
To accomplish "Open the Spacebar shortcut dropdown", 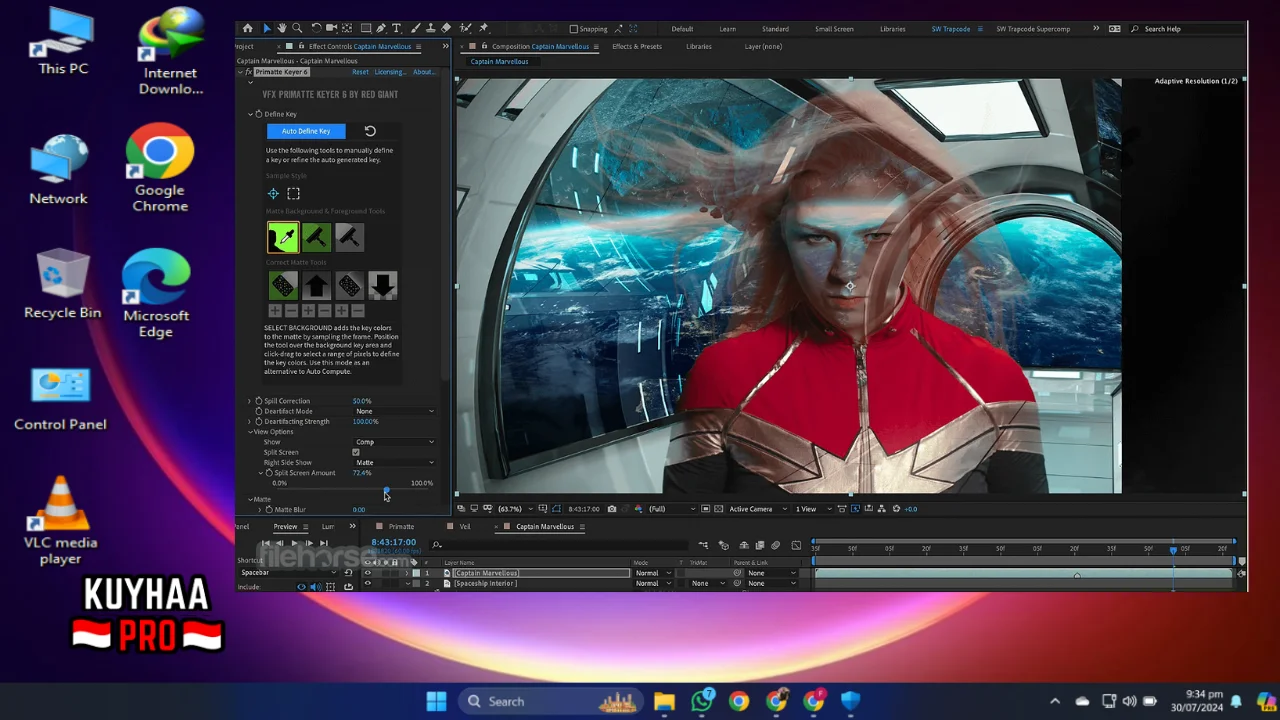I will coord(289,573).
